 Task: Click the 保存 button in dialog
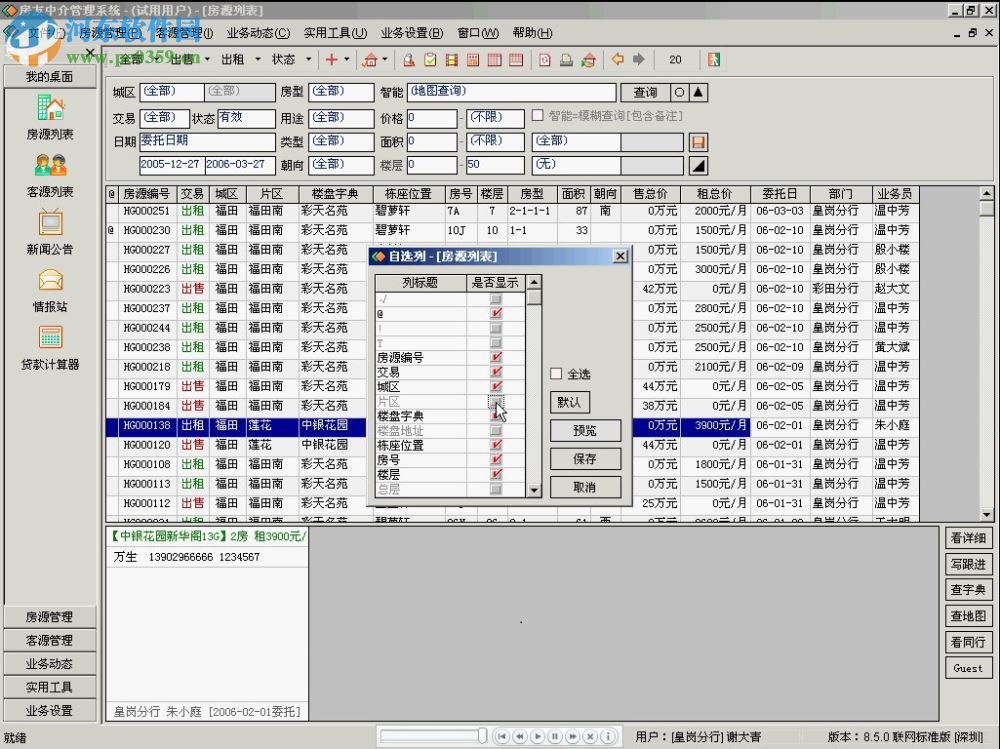click(x=585, y=459)
